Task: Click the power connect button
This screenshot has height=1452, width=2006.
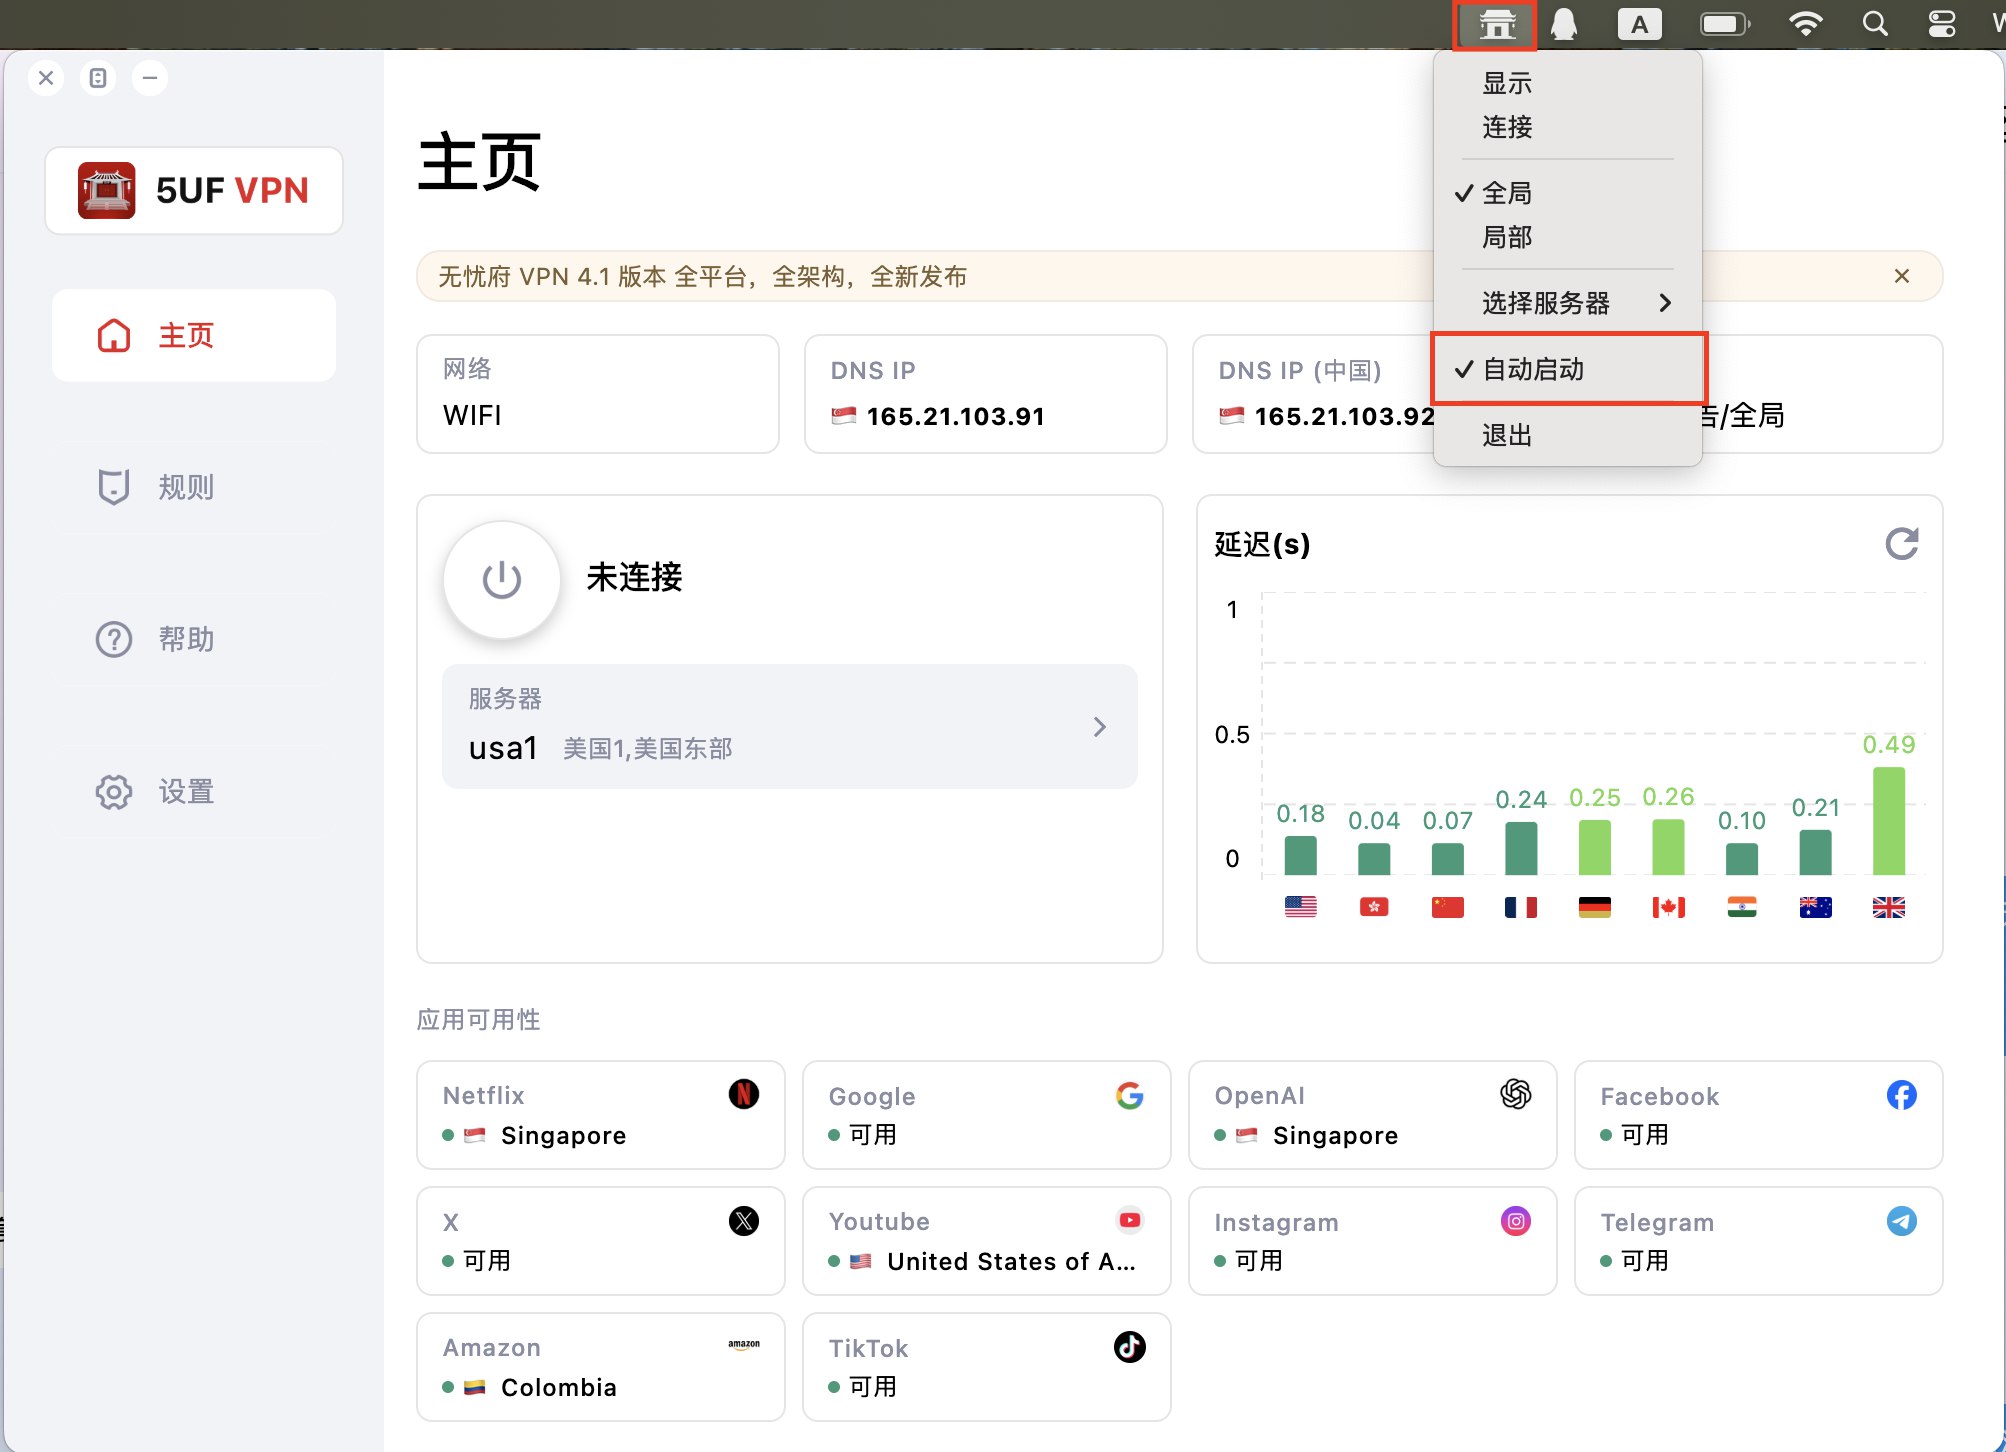Action: tap(502, 579)
